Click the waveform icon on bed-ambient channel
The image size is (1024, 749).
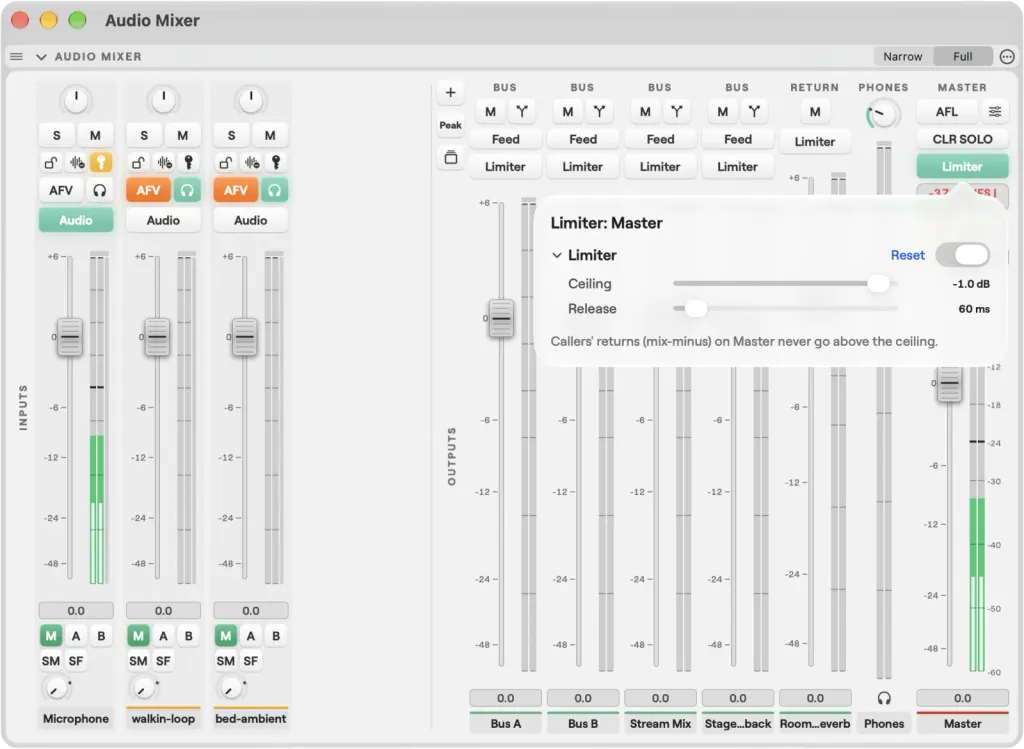(x=252, y=162)
